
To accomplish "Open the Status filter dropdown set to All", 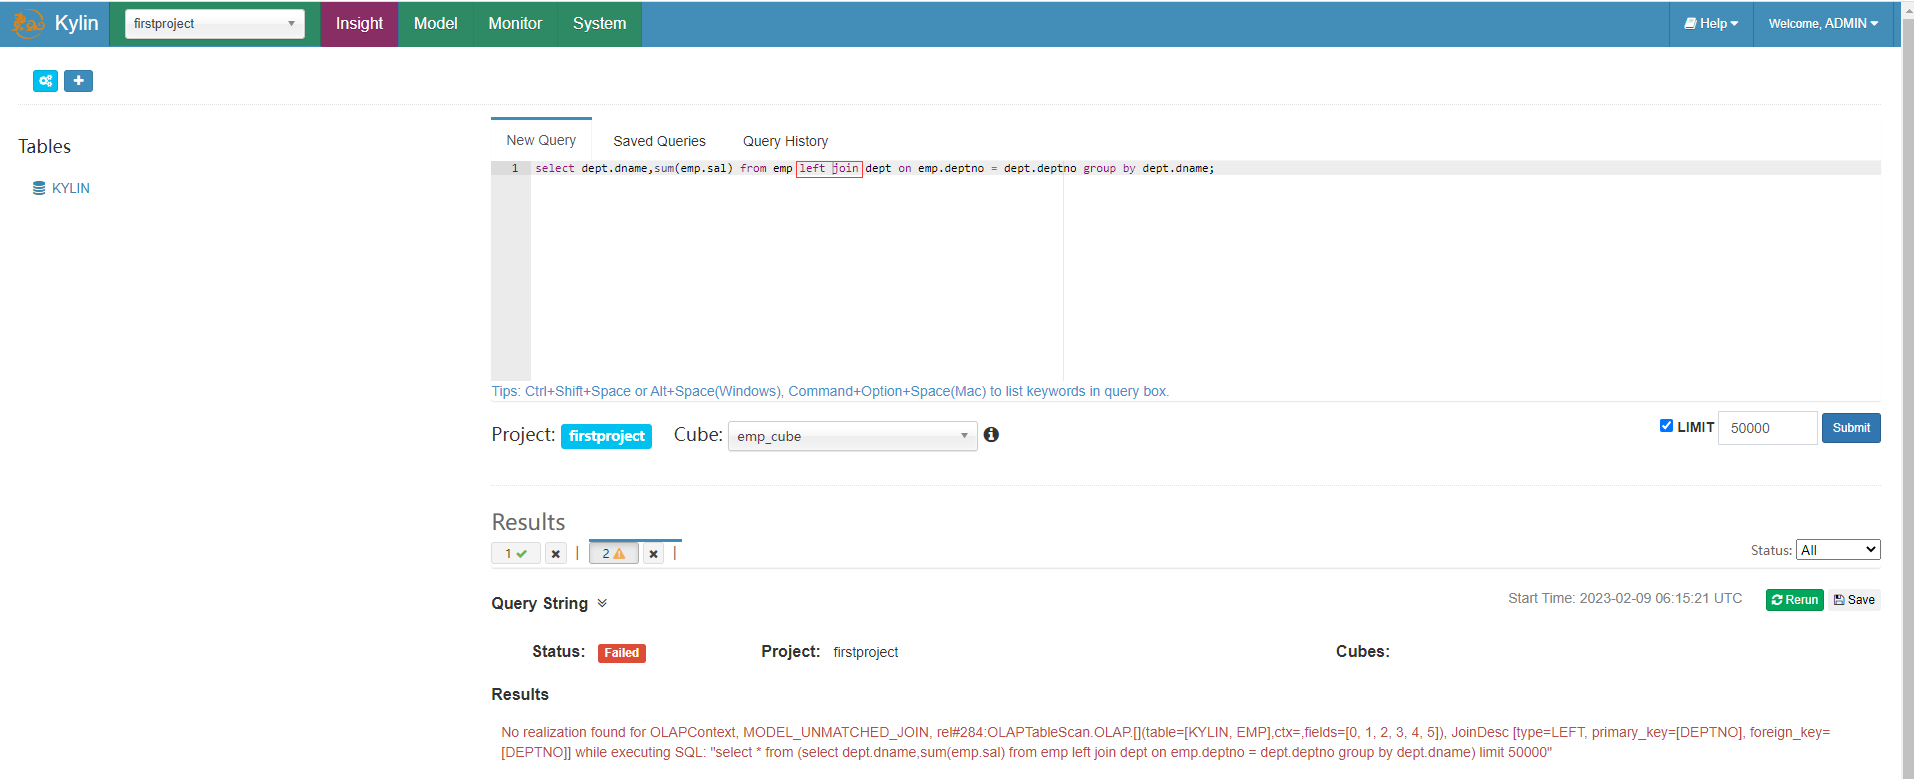I will point(1838,550).
